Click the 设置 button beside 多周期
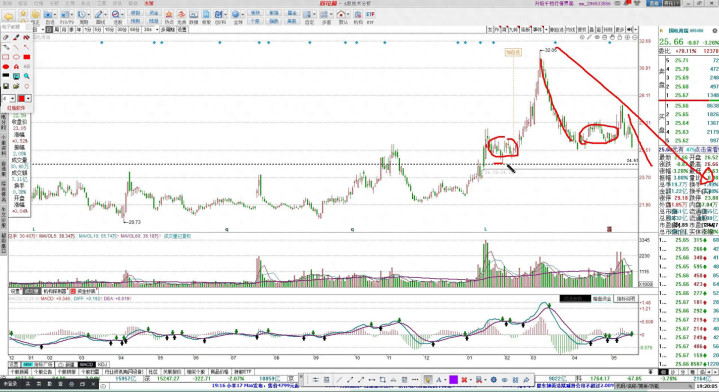This screenshot has width=719, height=392. [x=182, y=29]
